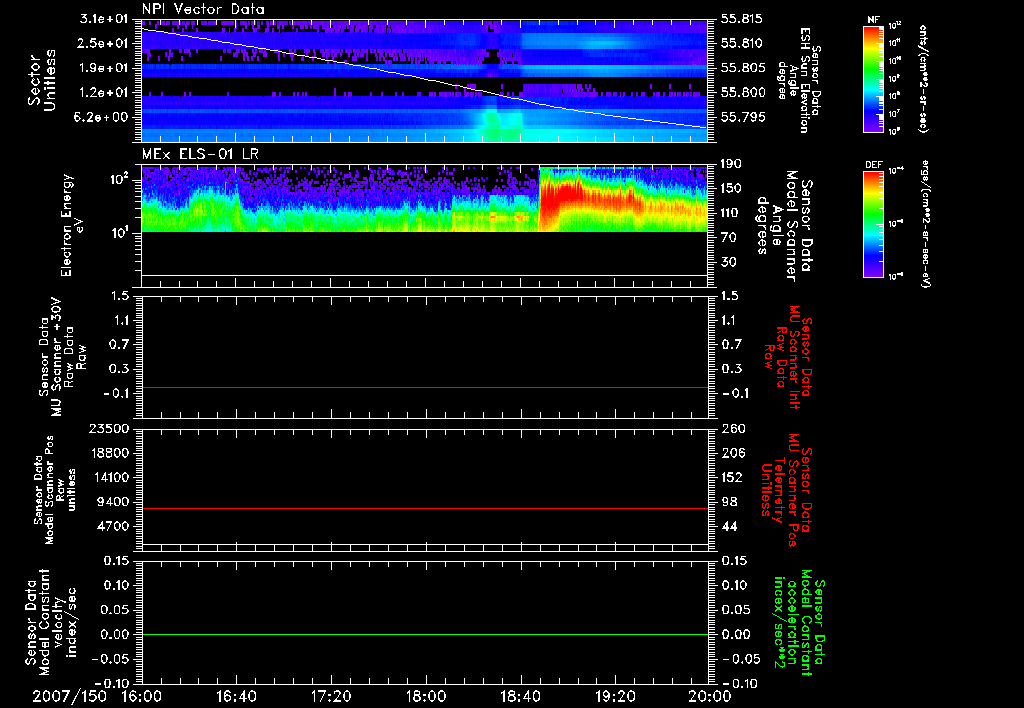Click the NF color bar scale

pyautogui.click(x=873, y=78)
